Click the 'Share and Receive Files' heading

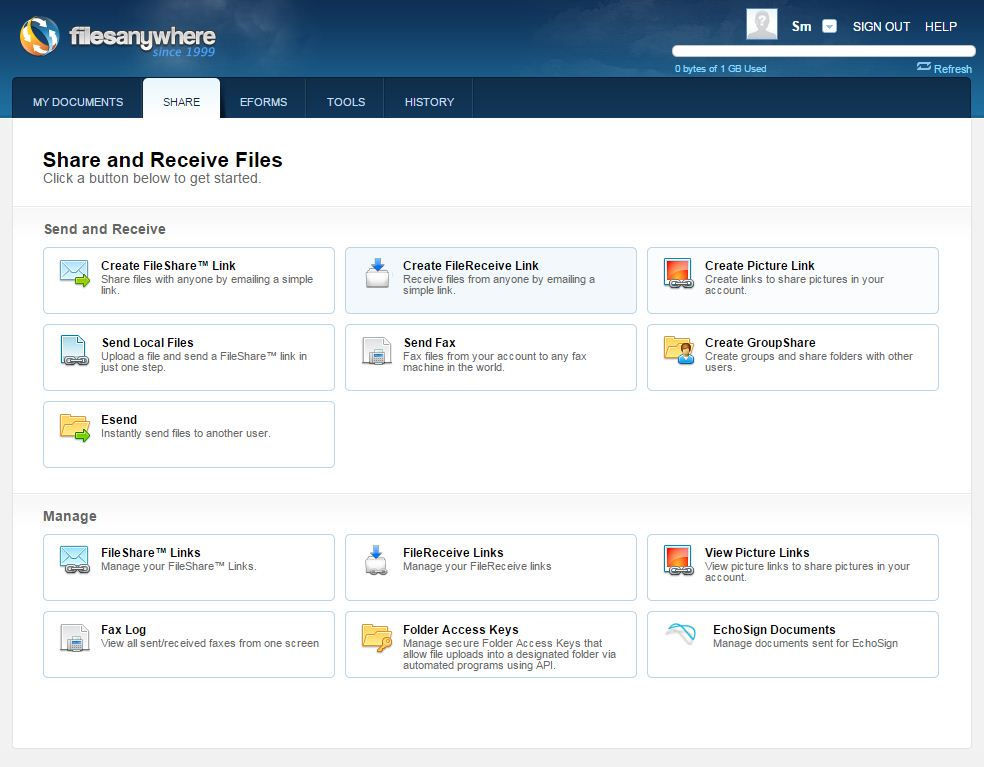pos(163,159)
